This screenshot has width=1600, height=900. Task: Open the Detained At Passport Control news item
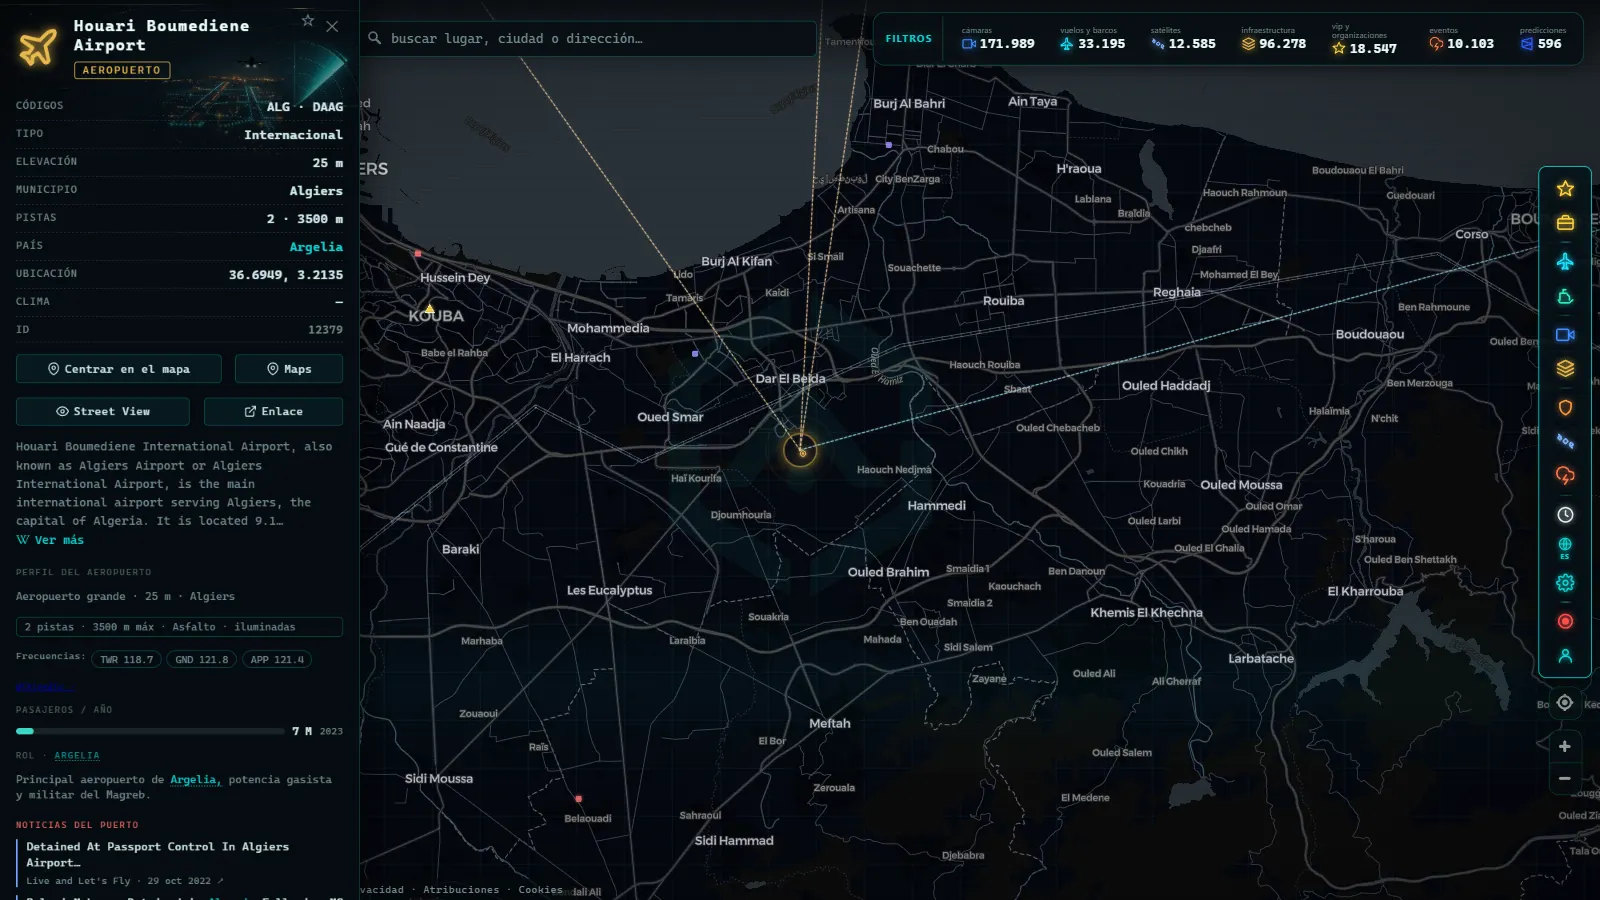point(180,863)
